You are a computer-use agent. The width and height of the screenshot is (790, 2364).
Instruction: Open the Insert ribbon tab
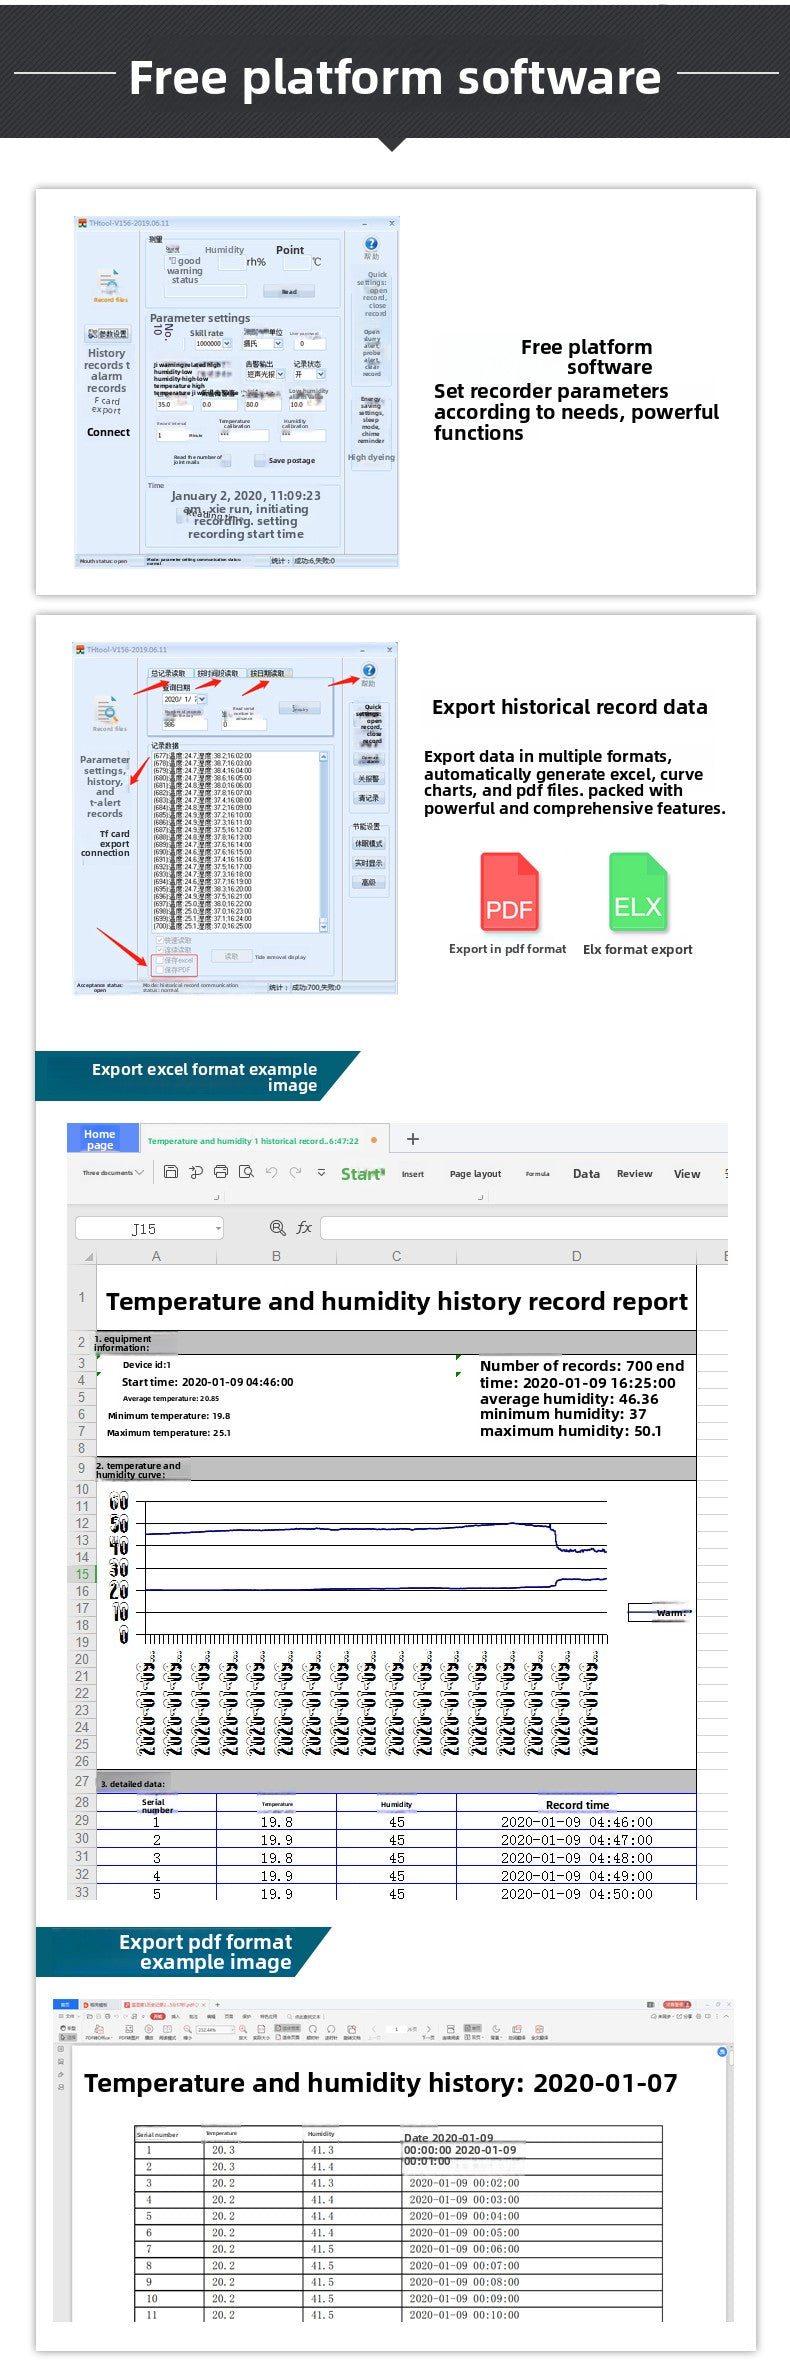pyautogui.click(x=413, y=1174)
